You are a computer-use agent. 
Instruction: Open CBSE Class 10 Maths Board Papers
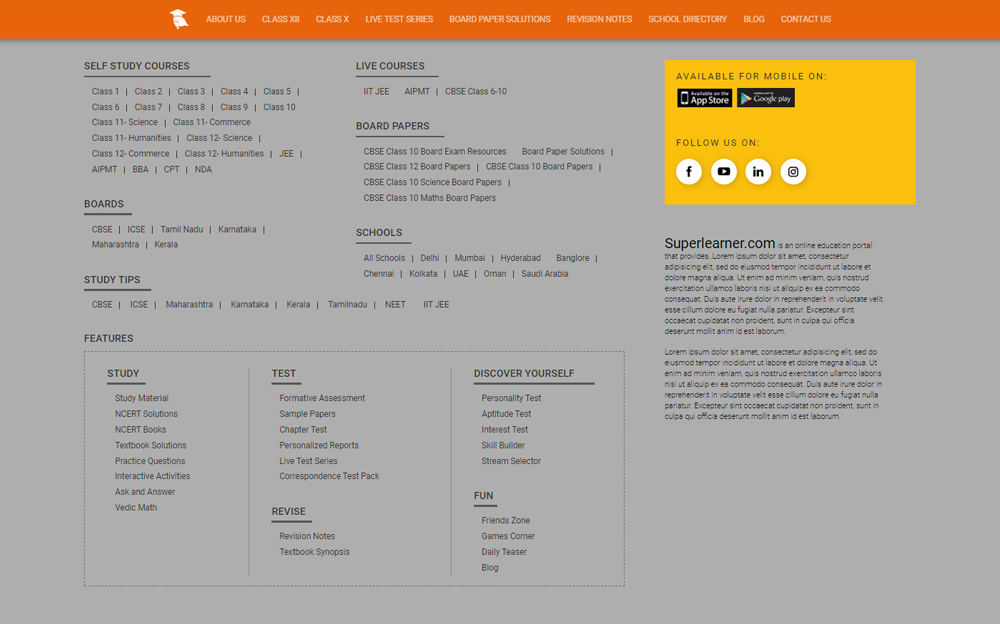coord(430,198)
